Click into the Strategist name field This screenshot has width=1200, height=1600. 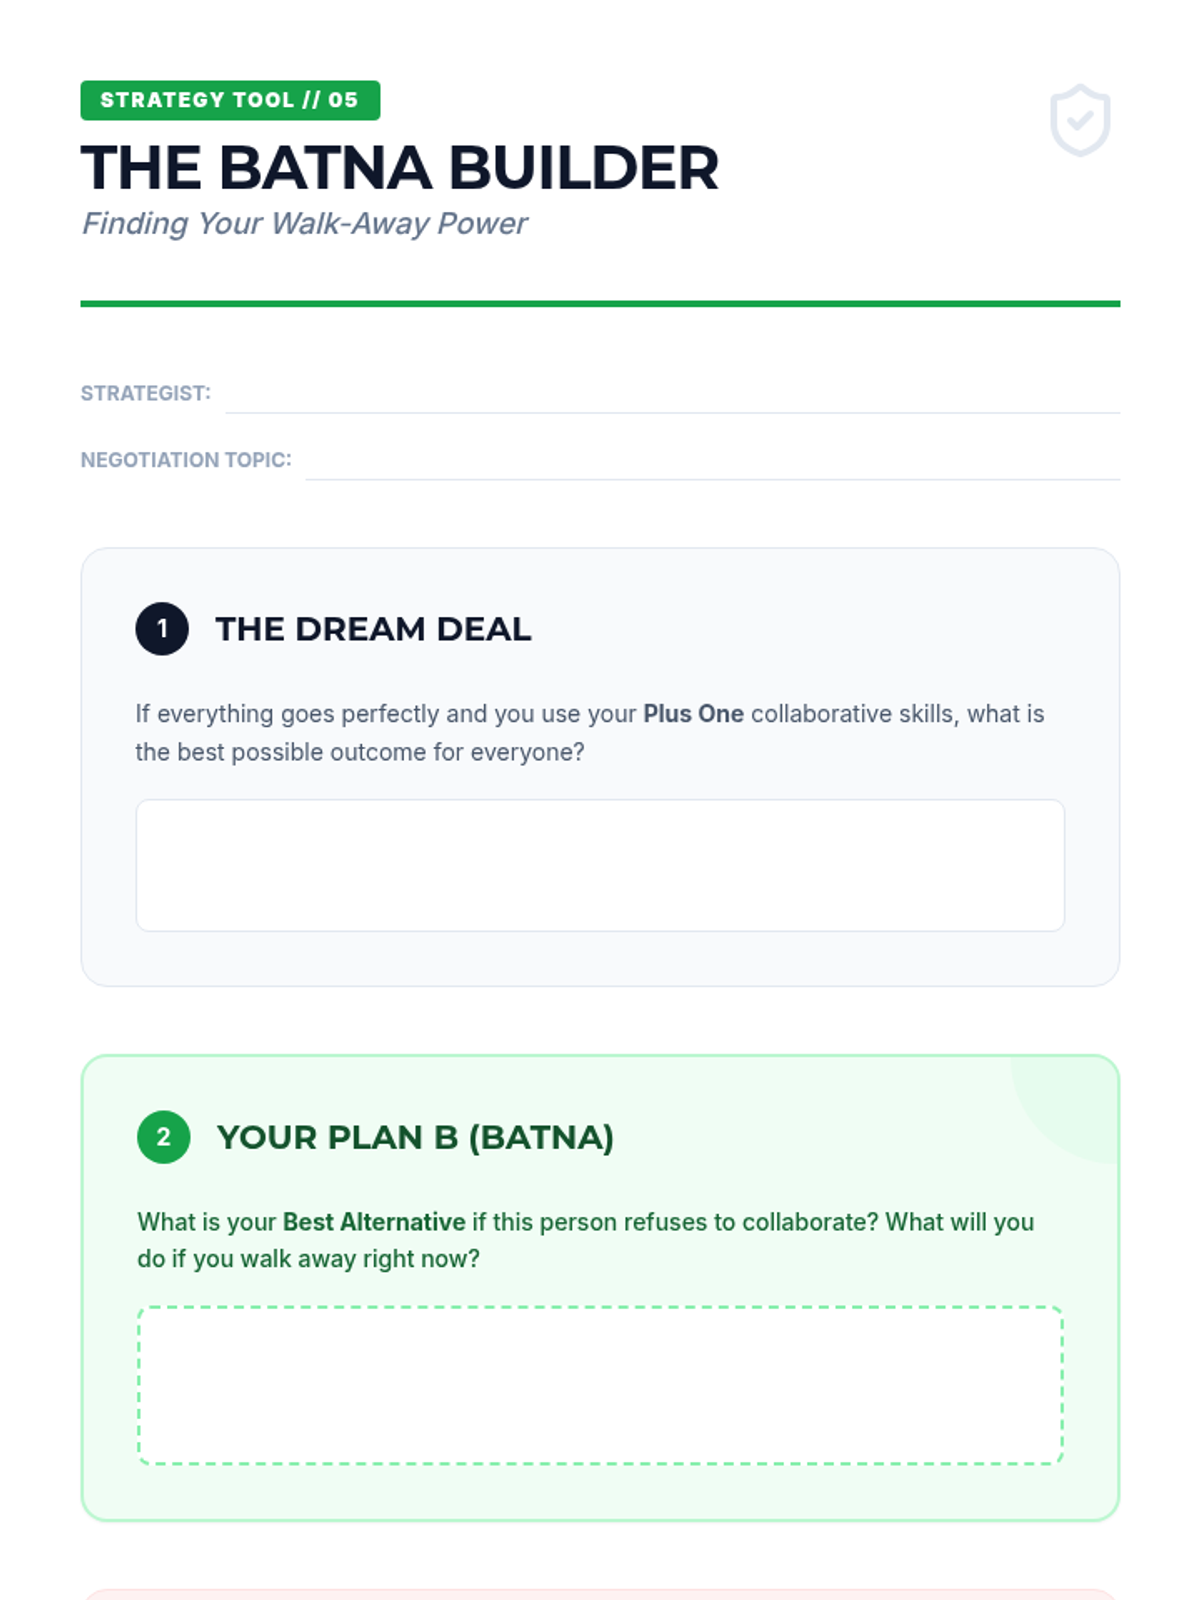tap(672, 396)
